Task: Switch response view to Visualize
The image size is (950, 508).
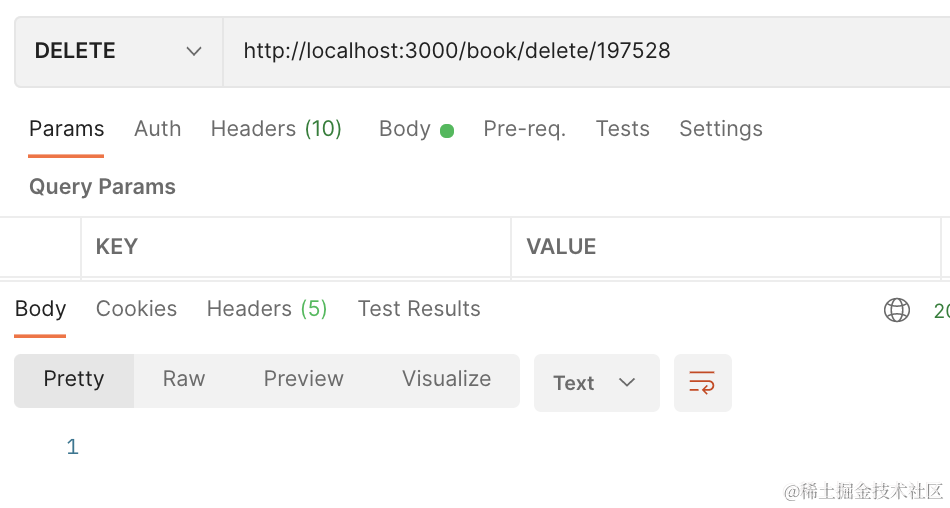Action: (447, 379)
